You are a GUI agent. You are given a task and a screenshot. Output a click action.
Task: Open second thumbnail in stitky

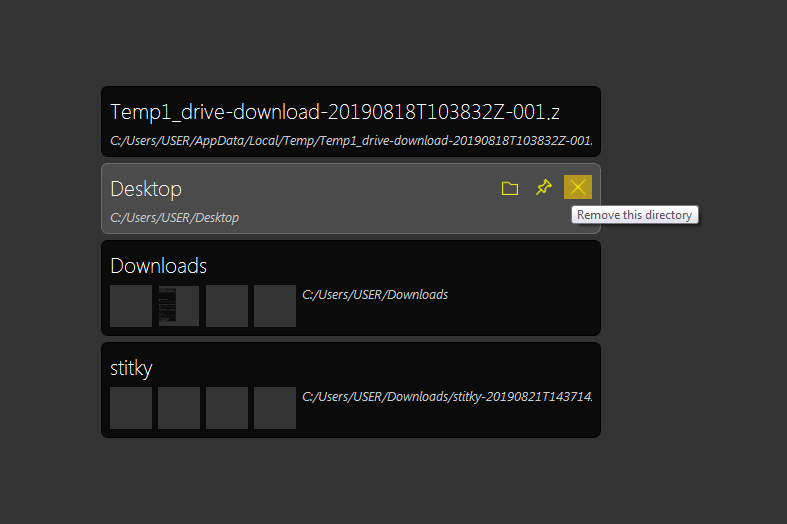pyautogui.click(x=179, y=408)
